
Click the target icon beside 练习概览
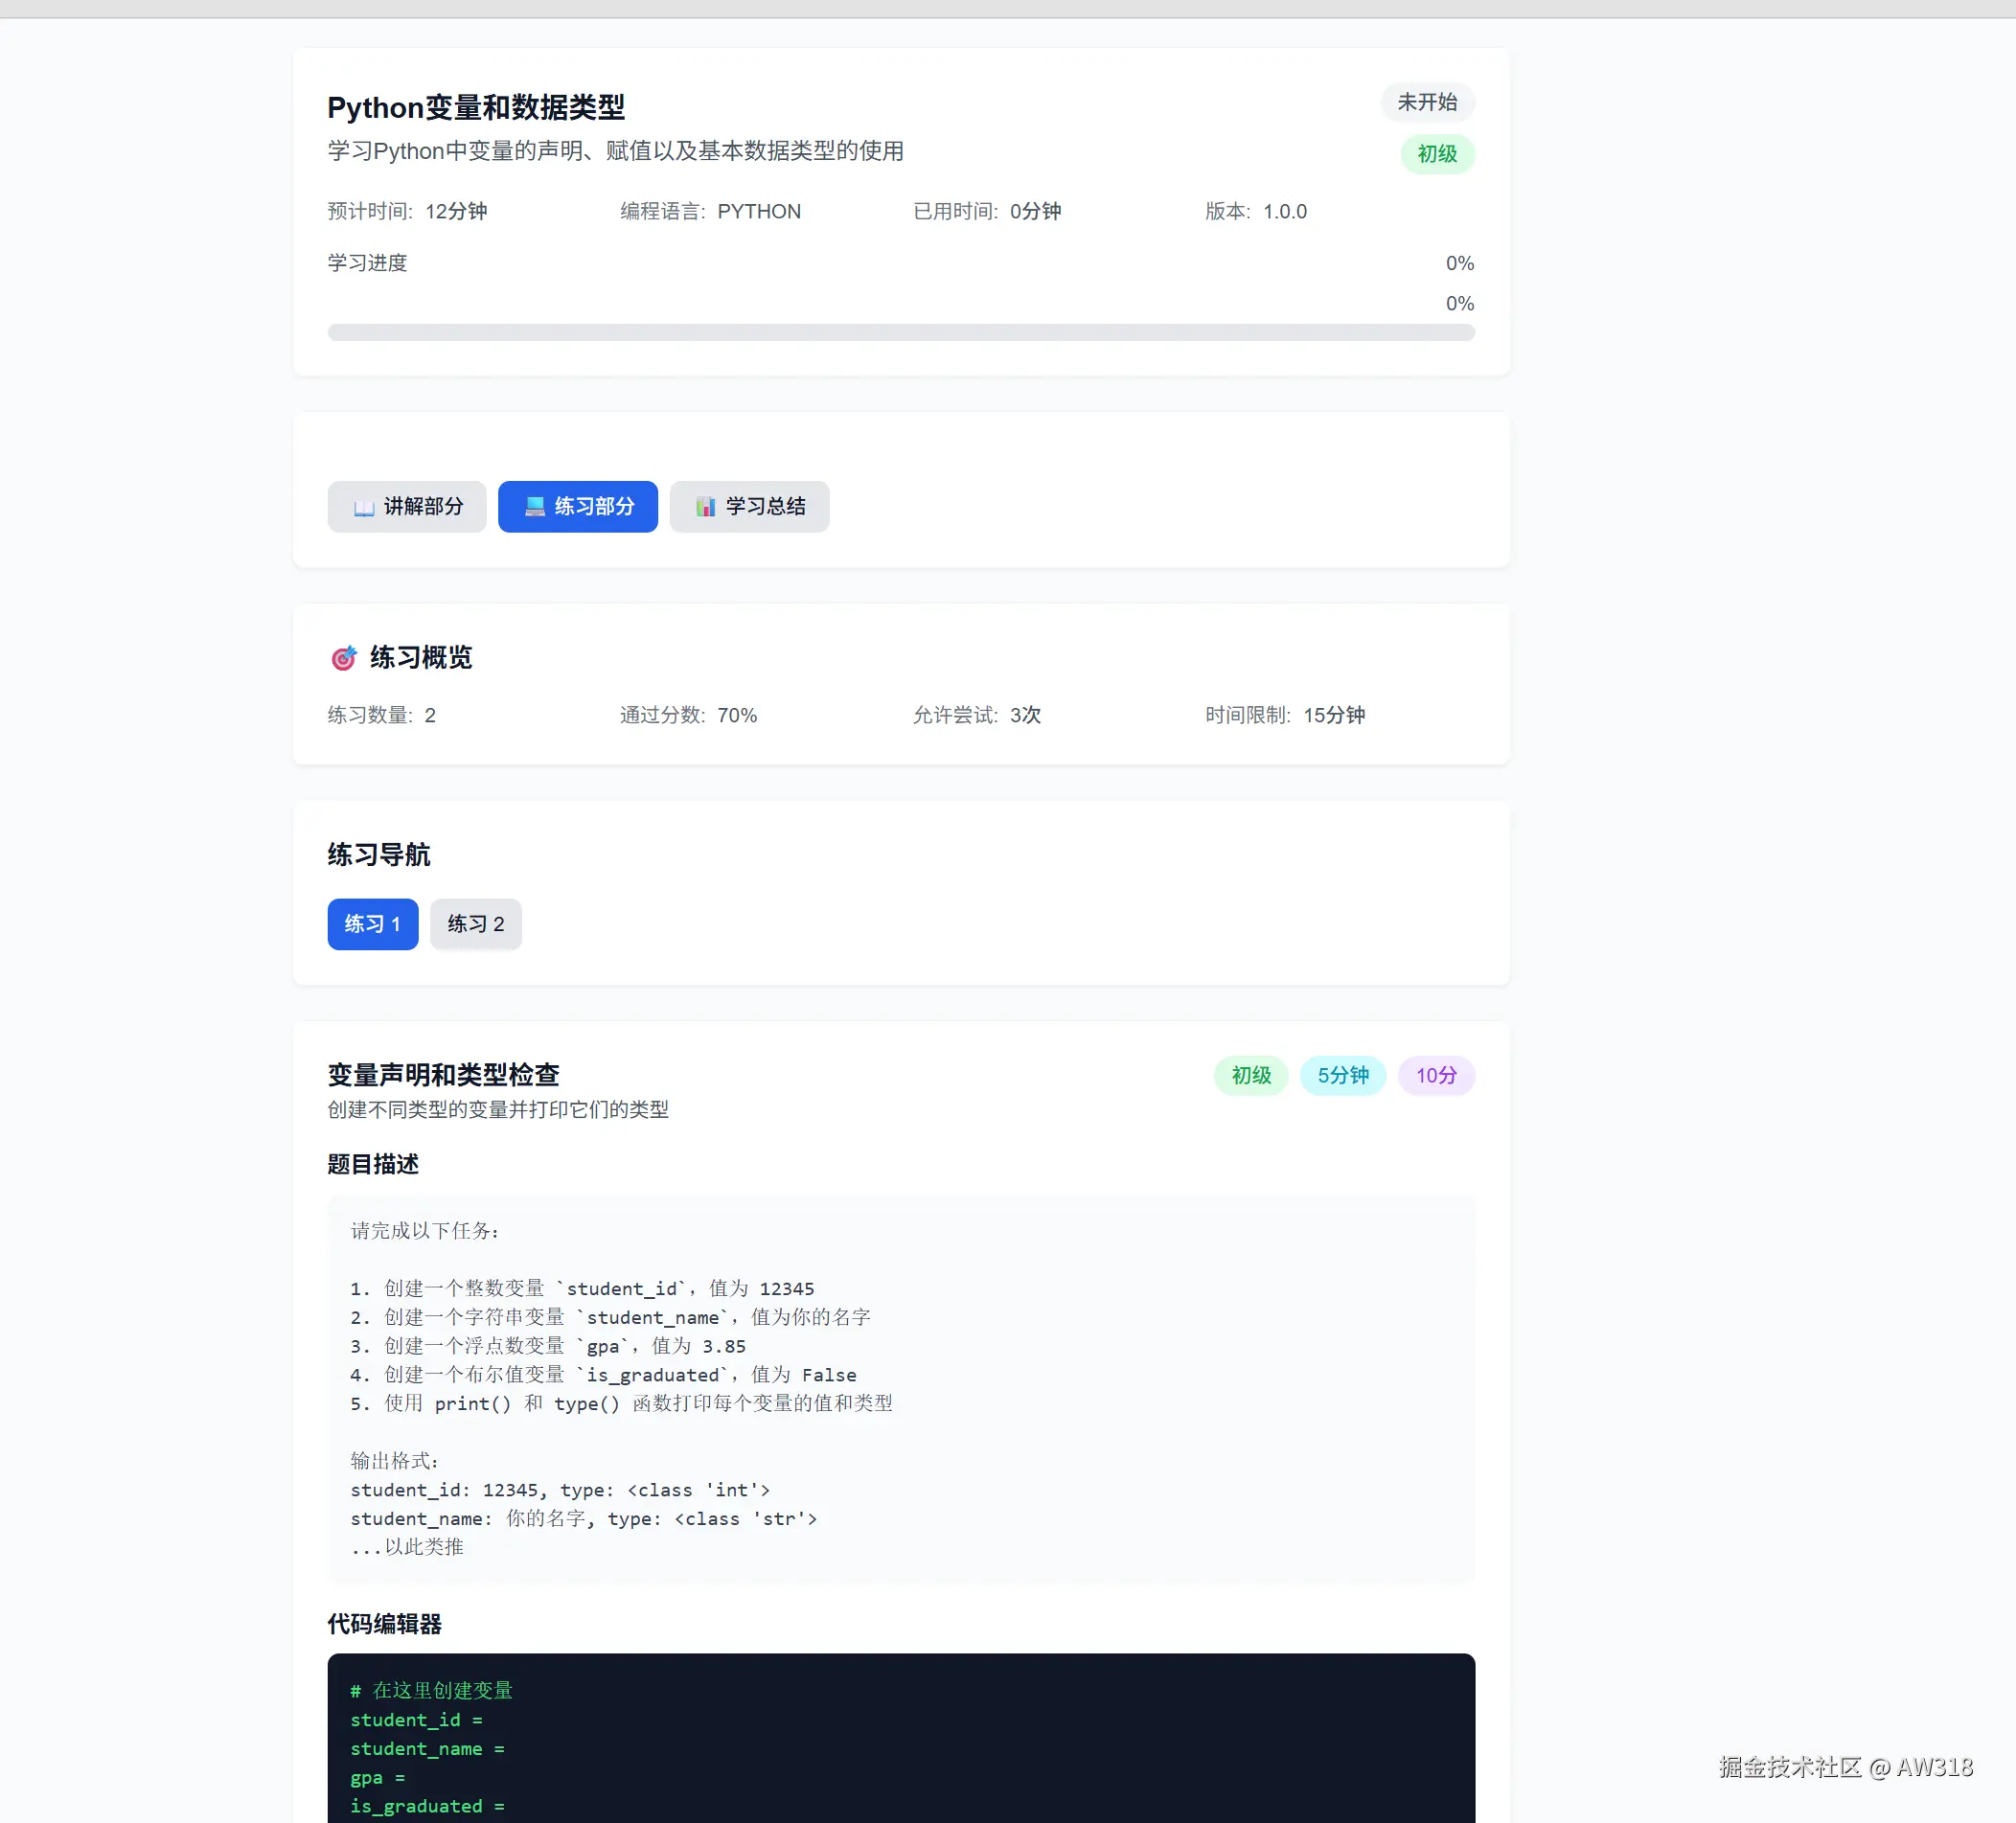tap(343, 658)
